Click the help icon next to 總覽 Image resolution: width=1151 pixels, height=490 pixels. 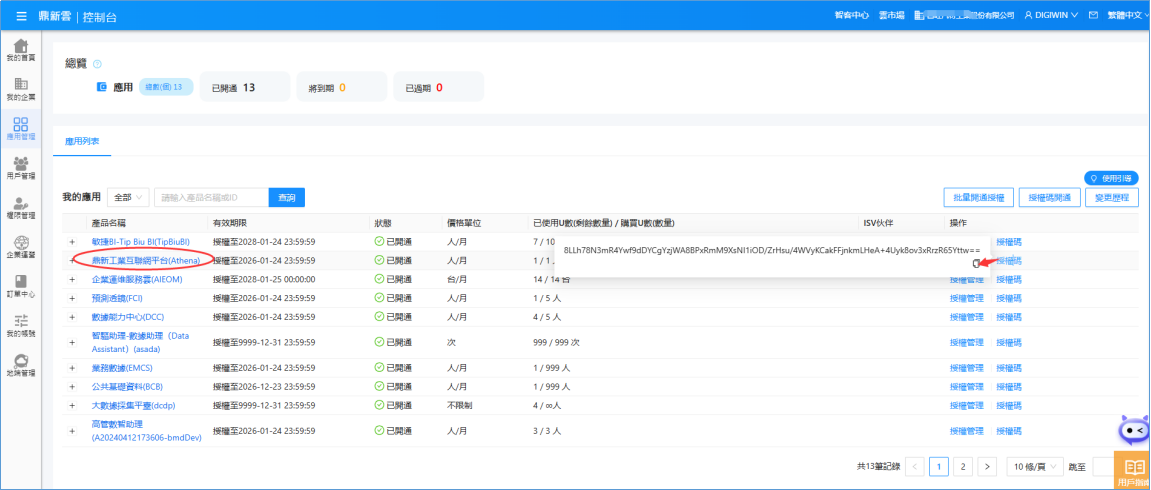(97, 64)
